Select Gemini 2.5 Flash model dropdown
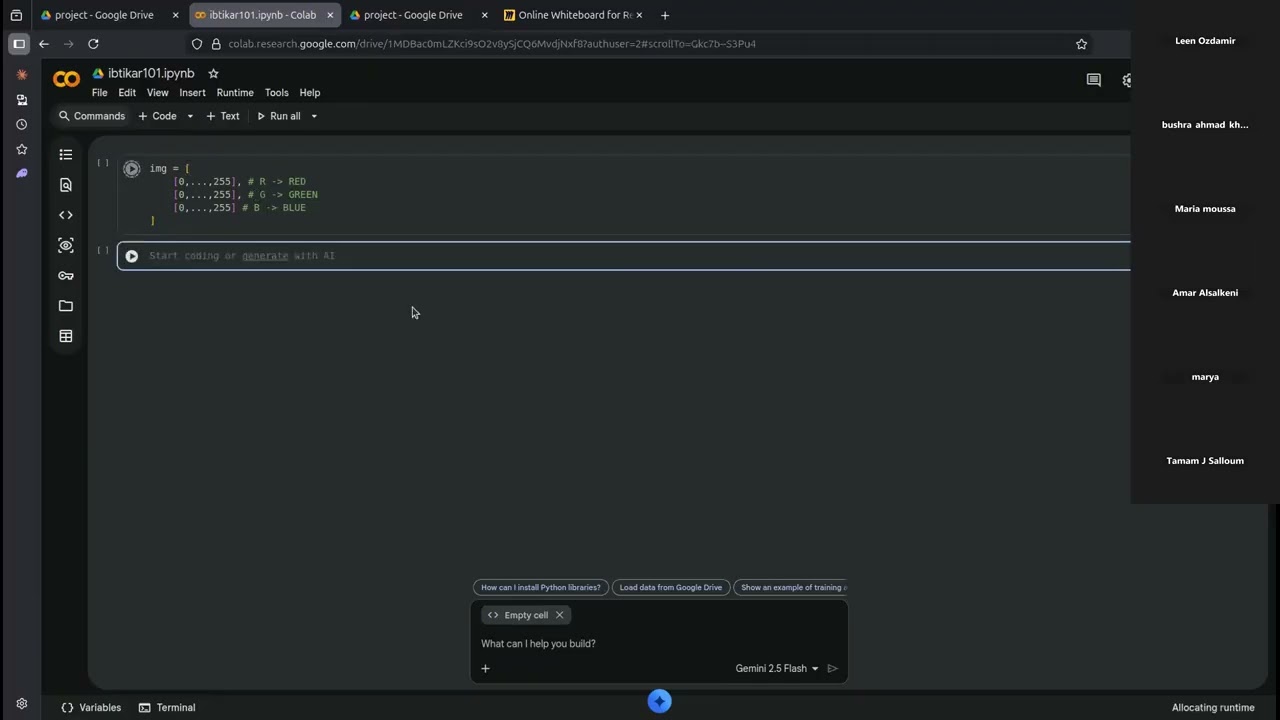 click(x=777, y=668)
